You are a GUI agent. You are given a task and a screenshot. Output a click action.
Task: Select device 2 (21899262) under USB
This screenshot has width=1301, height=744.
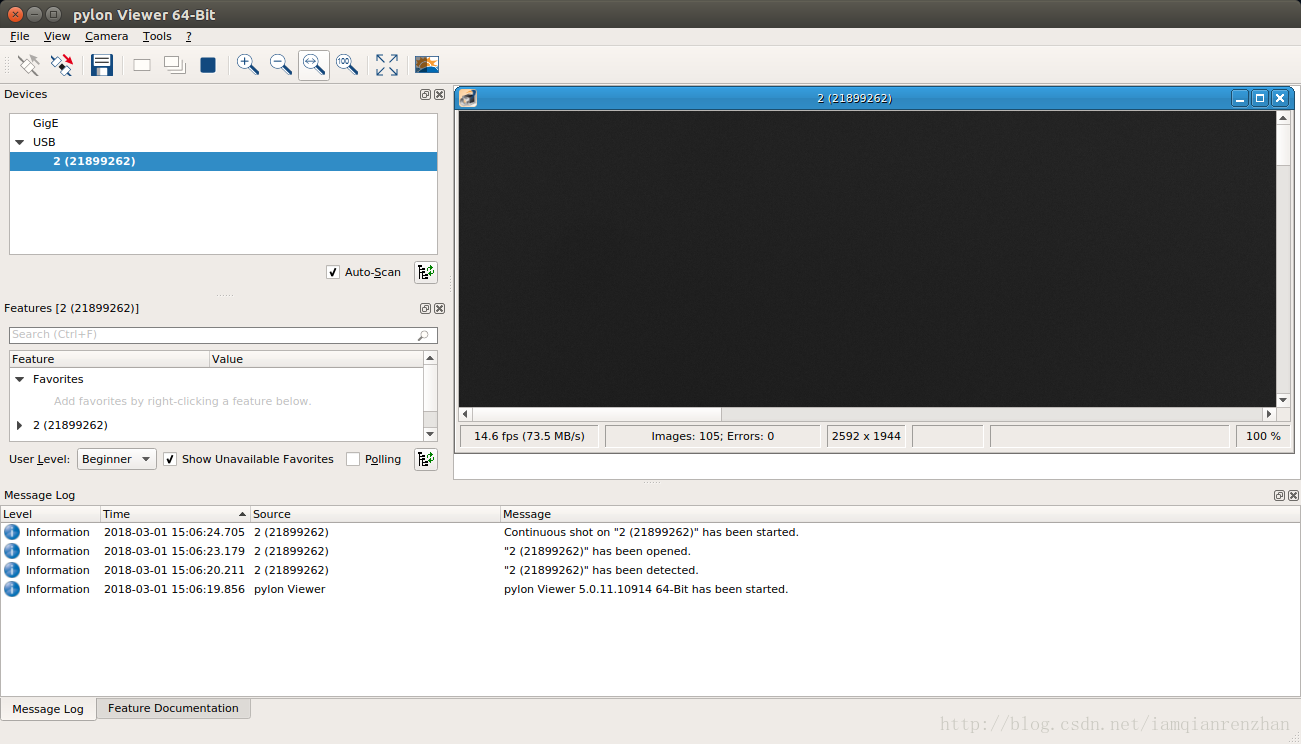coord(223,161)
